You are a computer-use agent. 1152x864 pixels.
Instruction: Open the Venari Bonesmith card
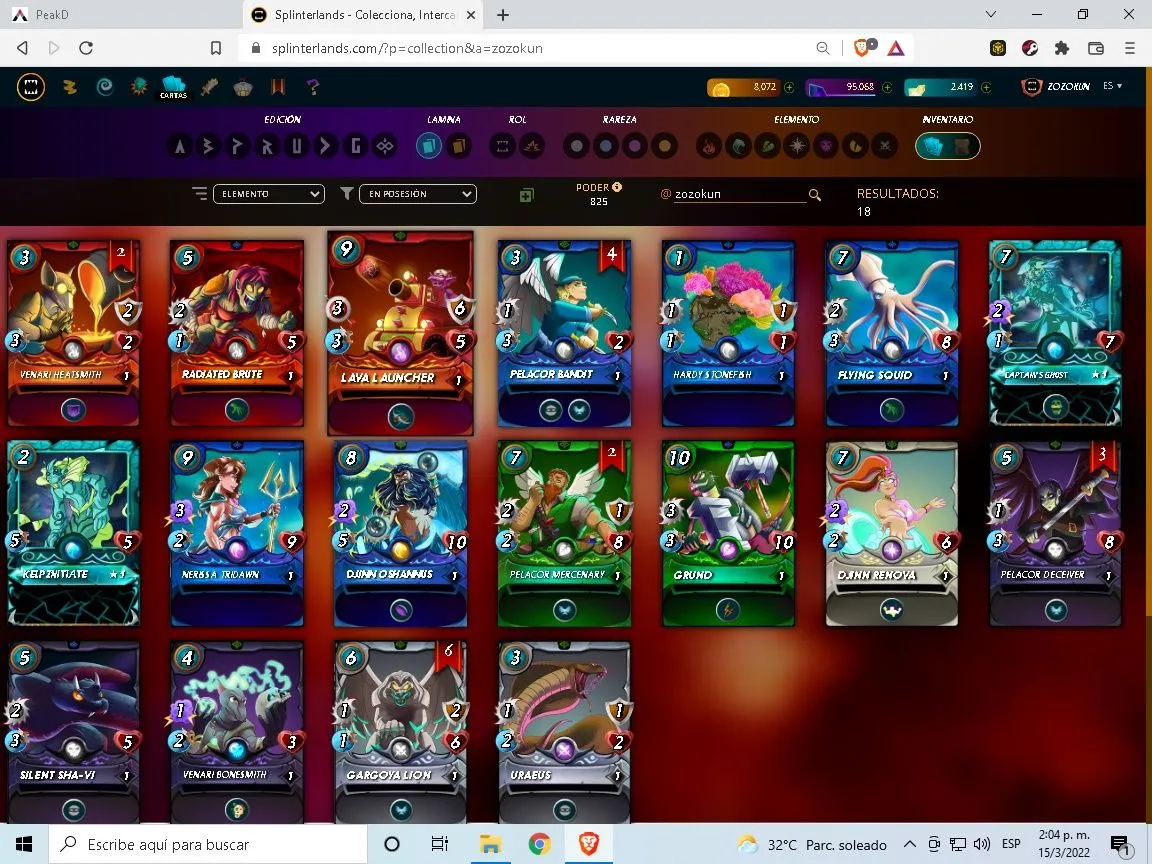237,732
